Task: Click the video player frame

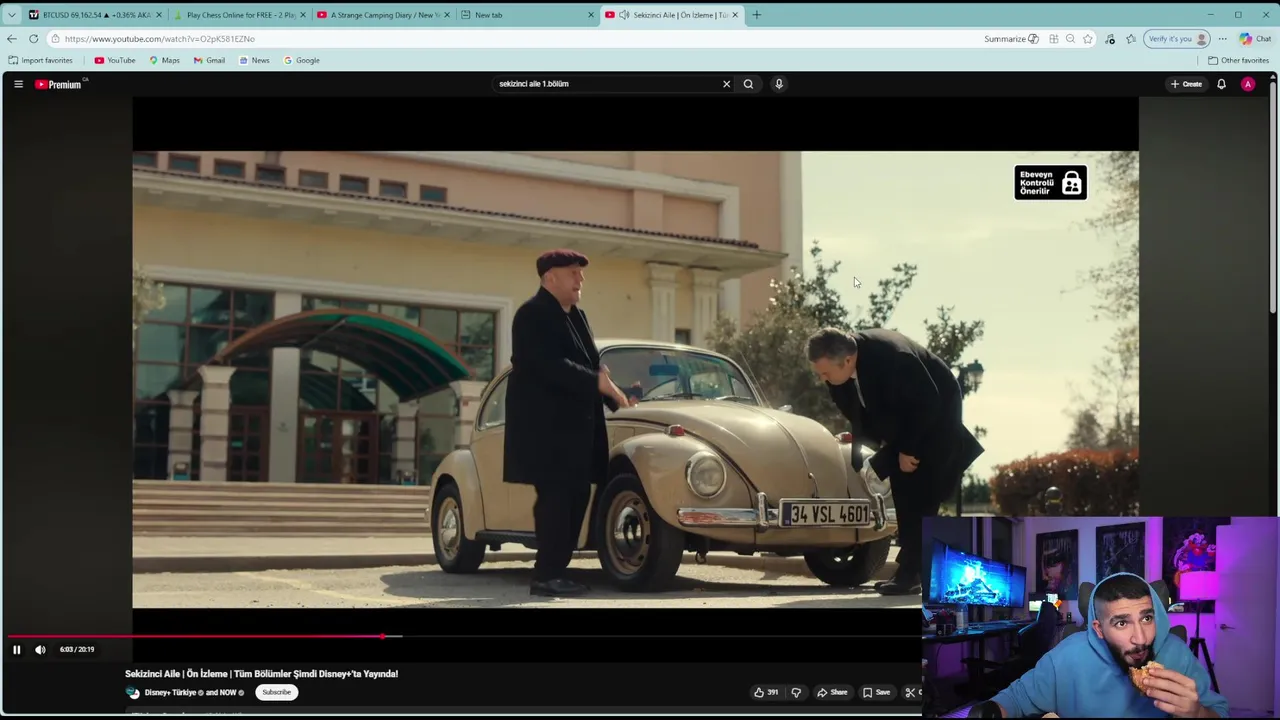Action: [x=635, y=380]
